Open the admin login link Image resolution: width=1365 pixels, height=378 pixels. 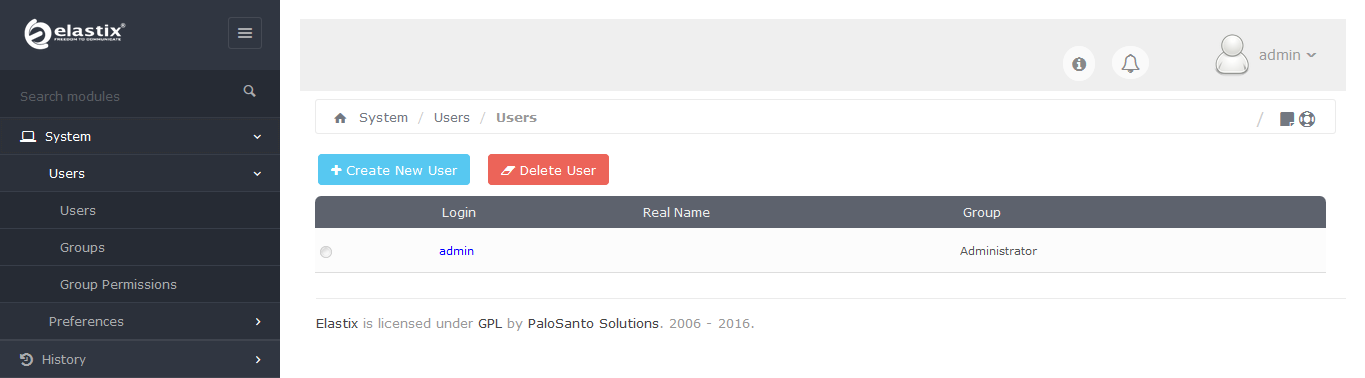click(456, 251)
